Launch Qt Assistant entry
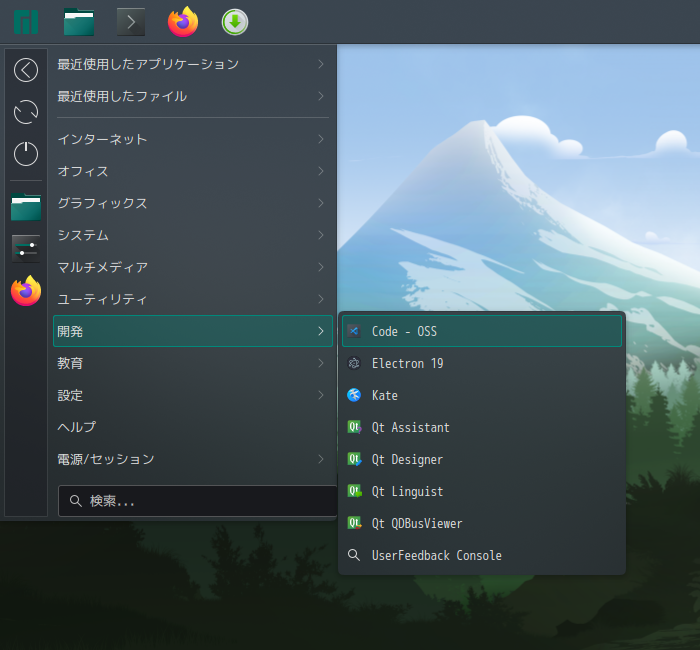The width and height of the screenshot is (700, 650). tap(482, 427)
